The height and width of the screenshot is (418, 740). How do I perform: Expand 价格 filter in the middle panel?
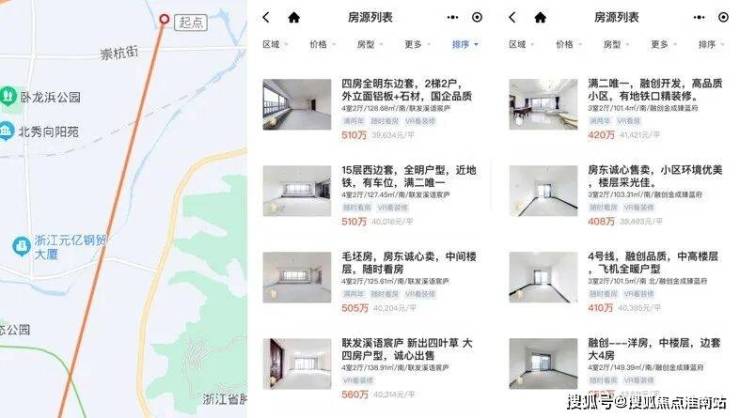322,44
